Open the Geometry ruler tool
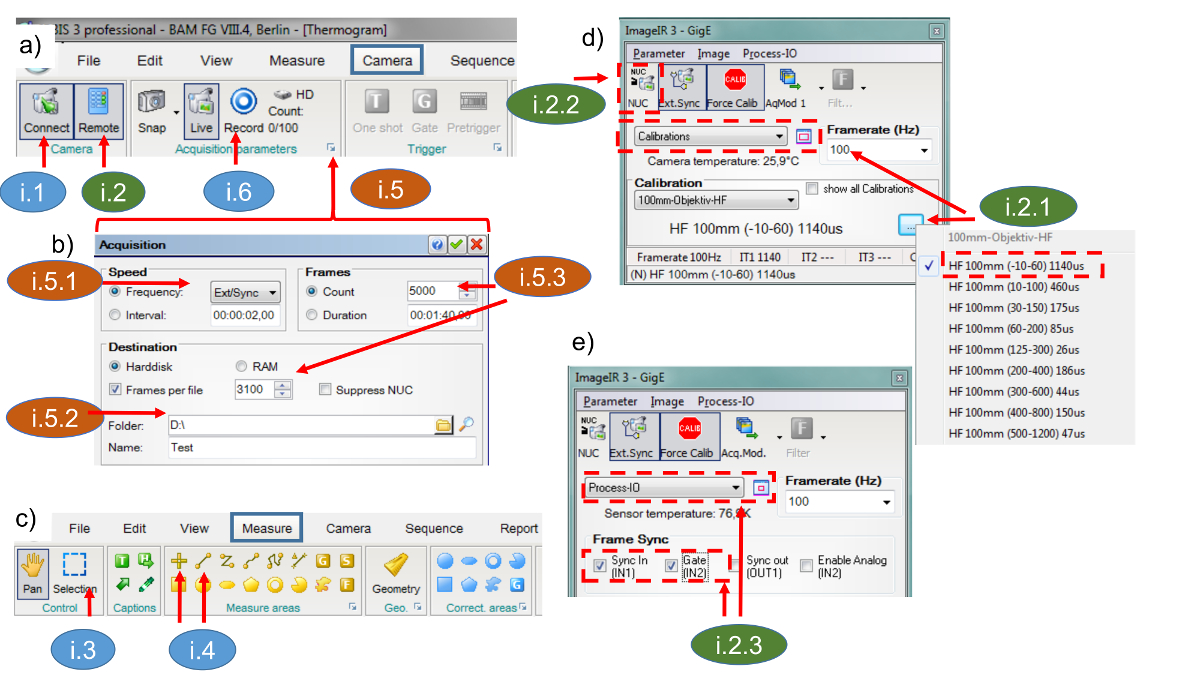 tap(396, 566)
